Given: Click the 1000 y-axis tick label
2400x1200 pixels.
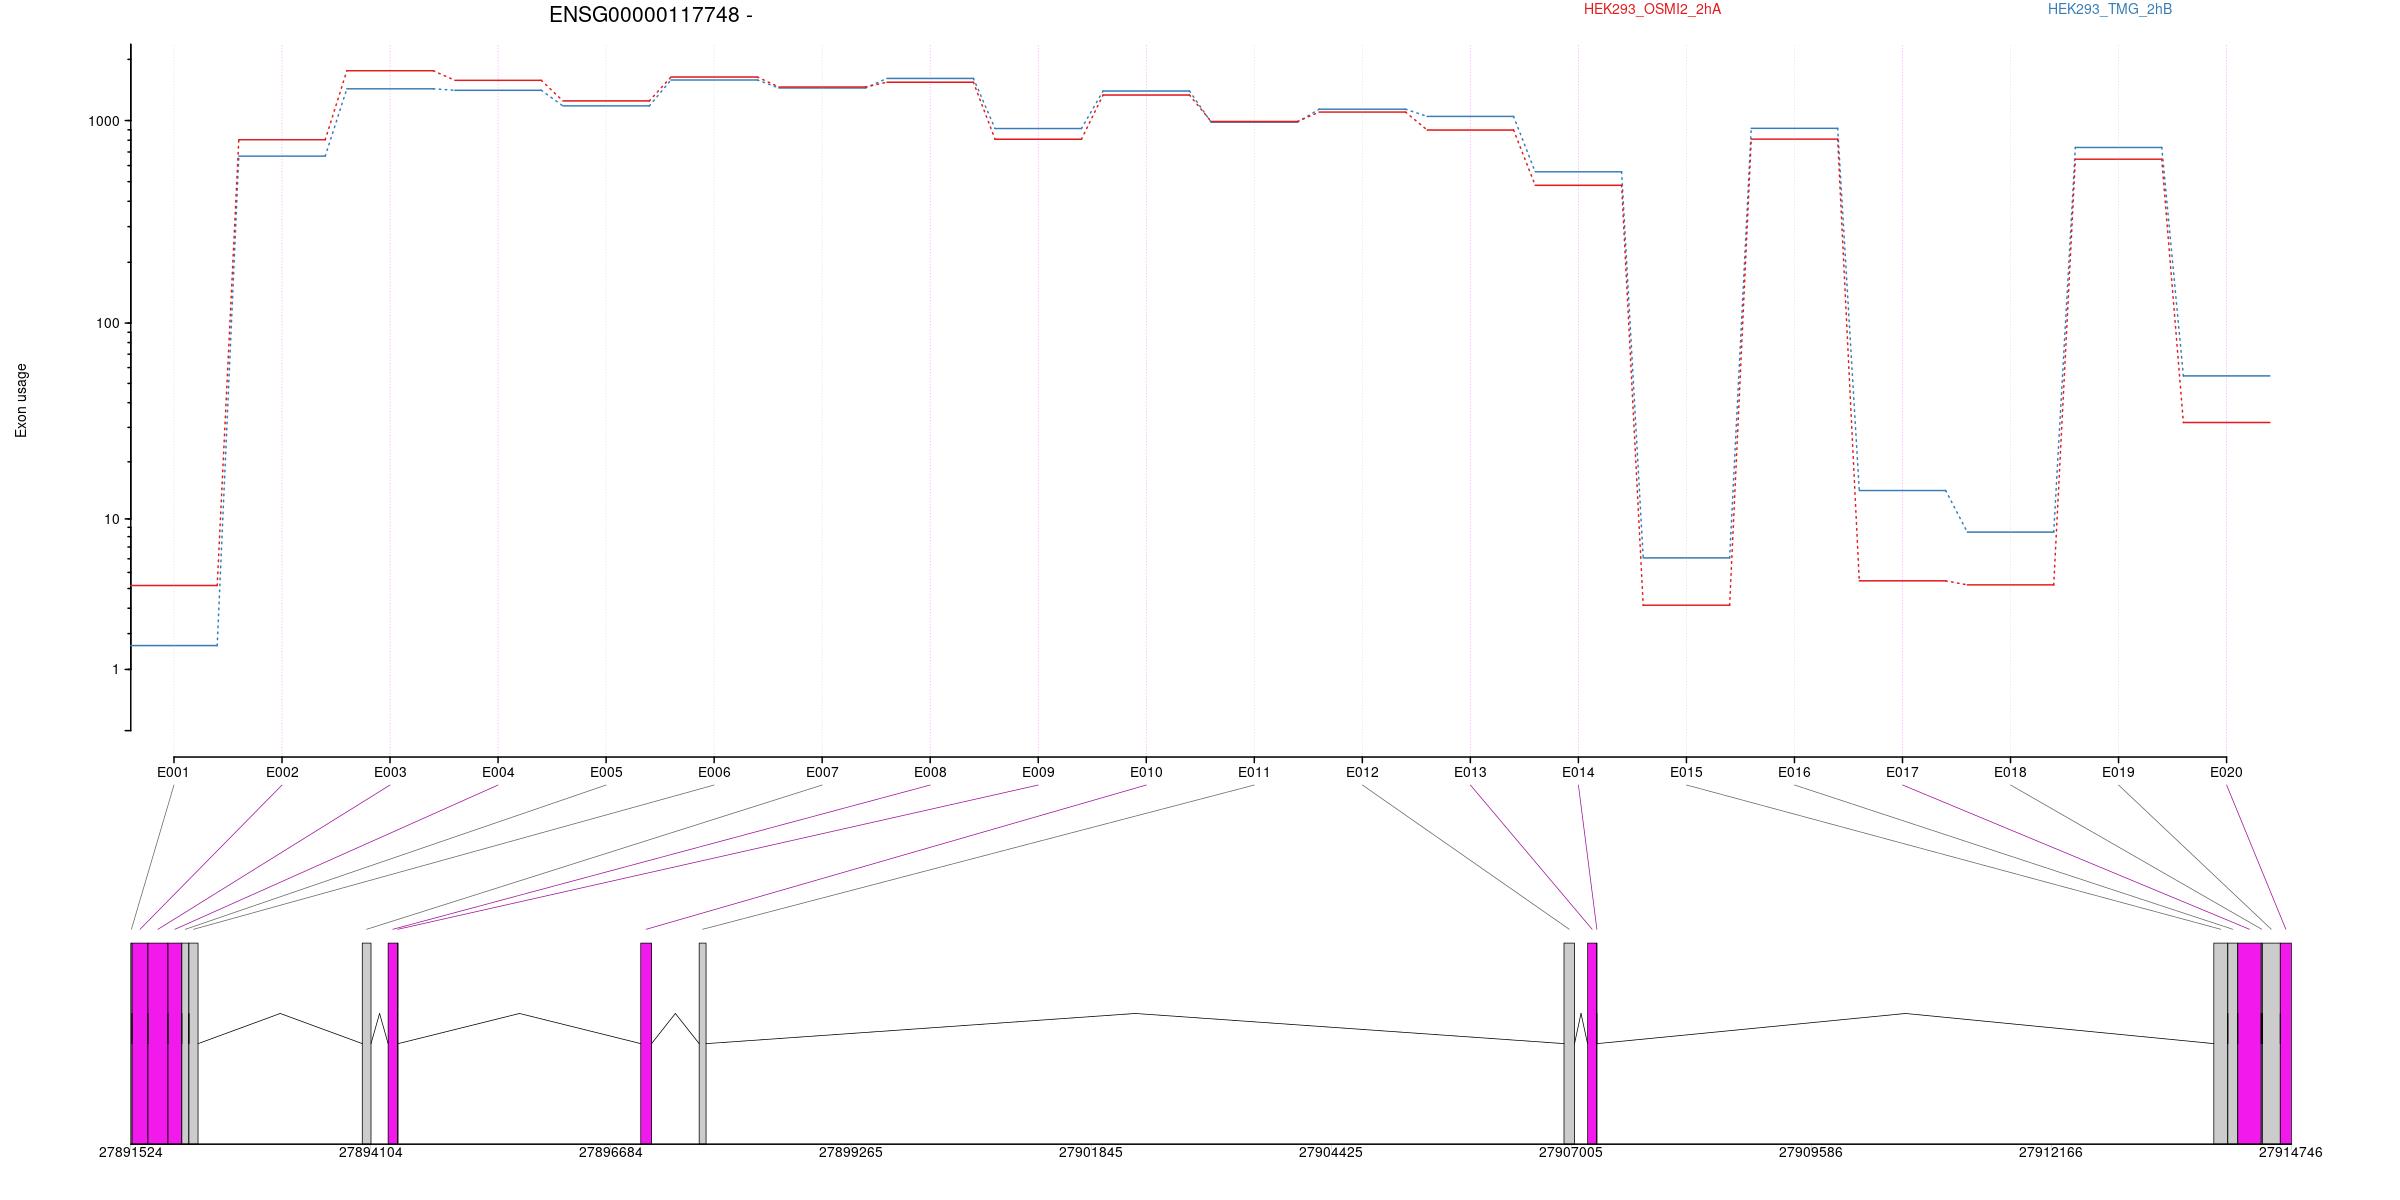Looking at the screenshot, I should click(x=104, y=121).
